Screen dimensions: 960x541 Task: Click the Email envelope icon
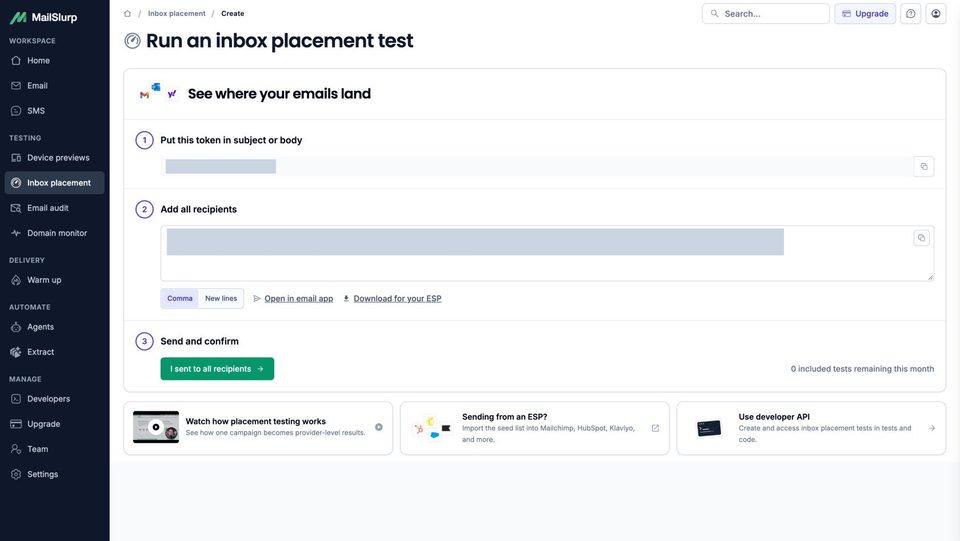point(16,86)
